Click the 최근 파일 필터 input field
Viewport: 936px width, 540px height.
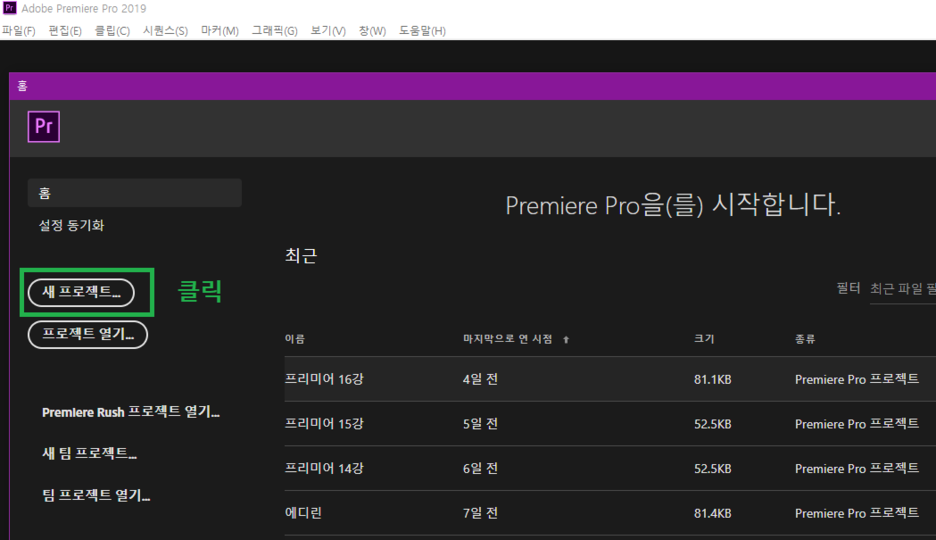click(903, 289)
